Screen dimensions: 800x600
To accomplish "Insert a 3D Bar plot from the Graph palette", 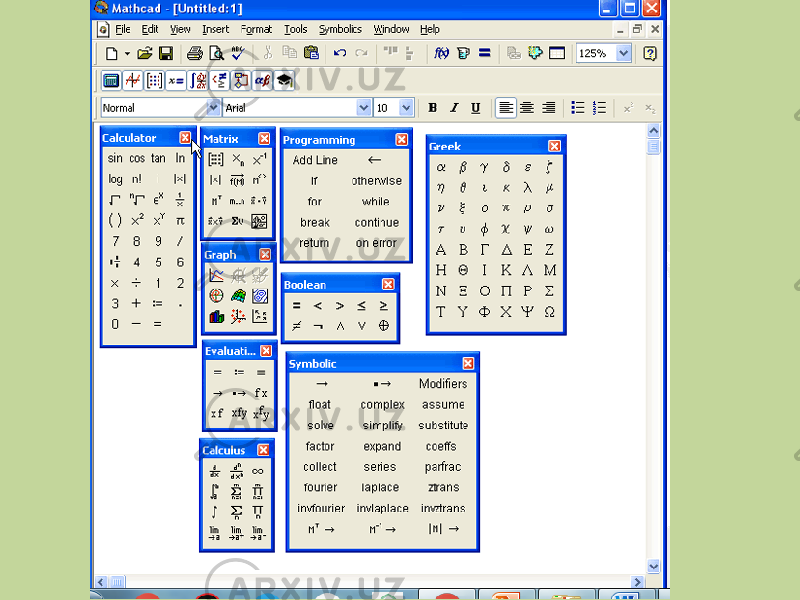I will [x=216, y=317].
